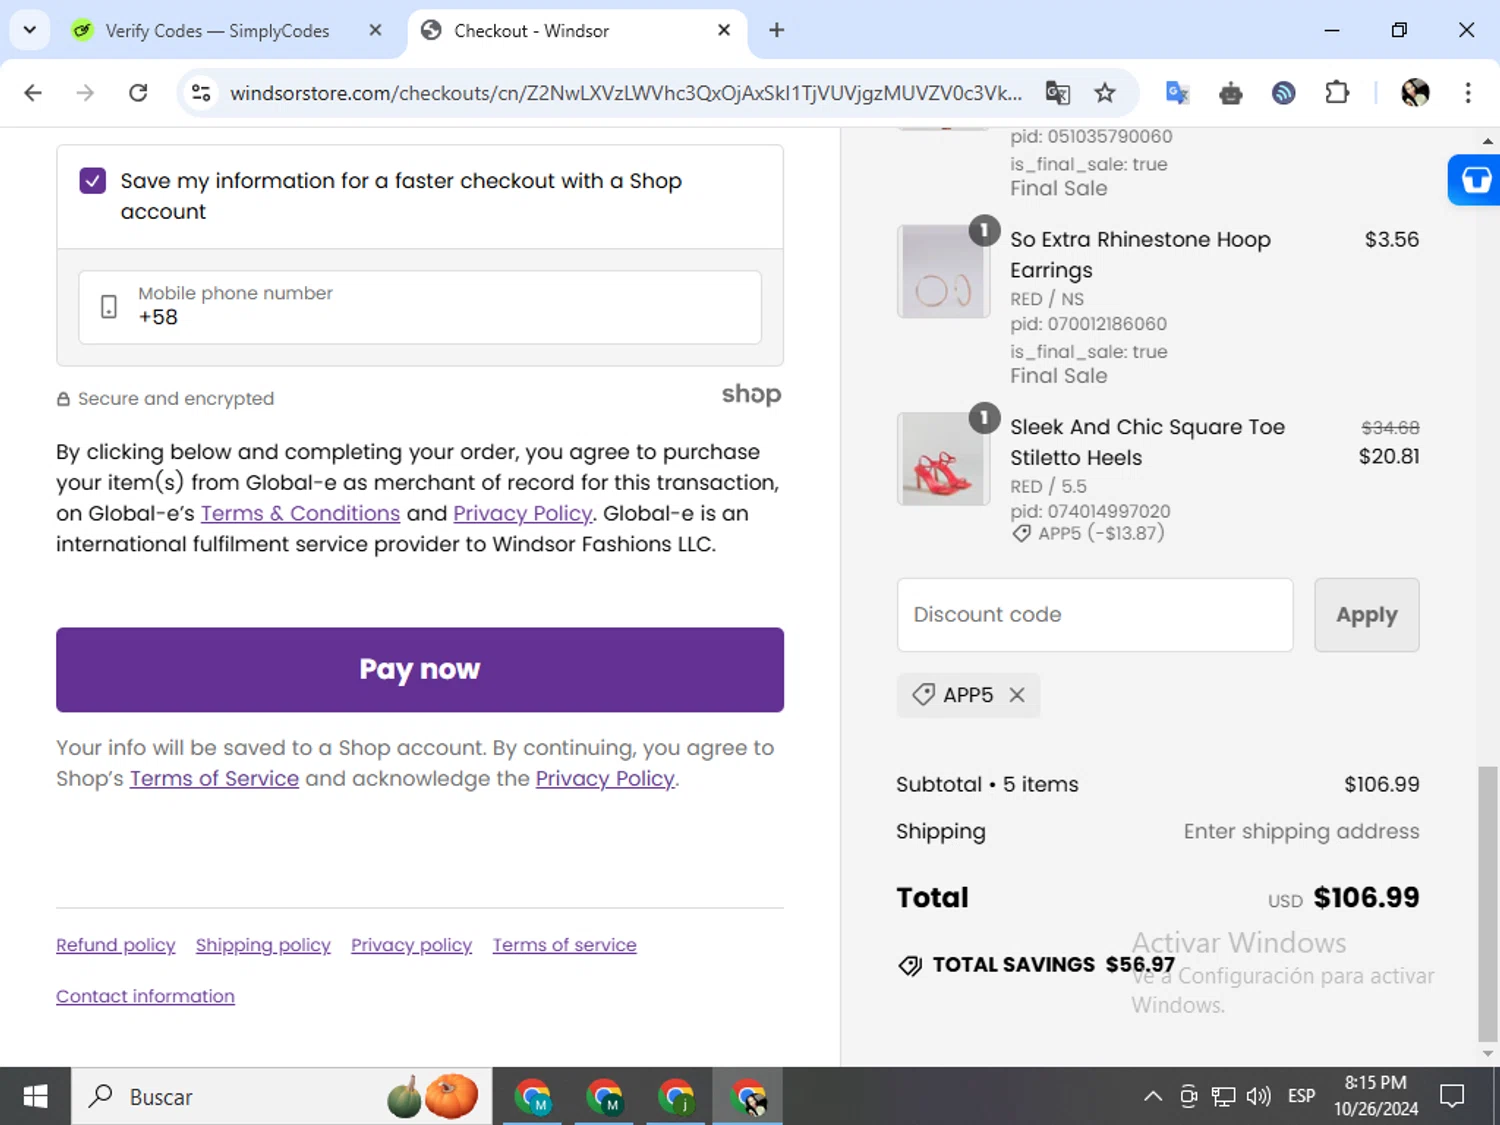
Task: Show hidden system tray icons
Action: (1152, 1096)
